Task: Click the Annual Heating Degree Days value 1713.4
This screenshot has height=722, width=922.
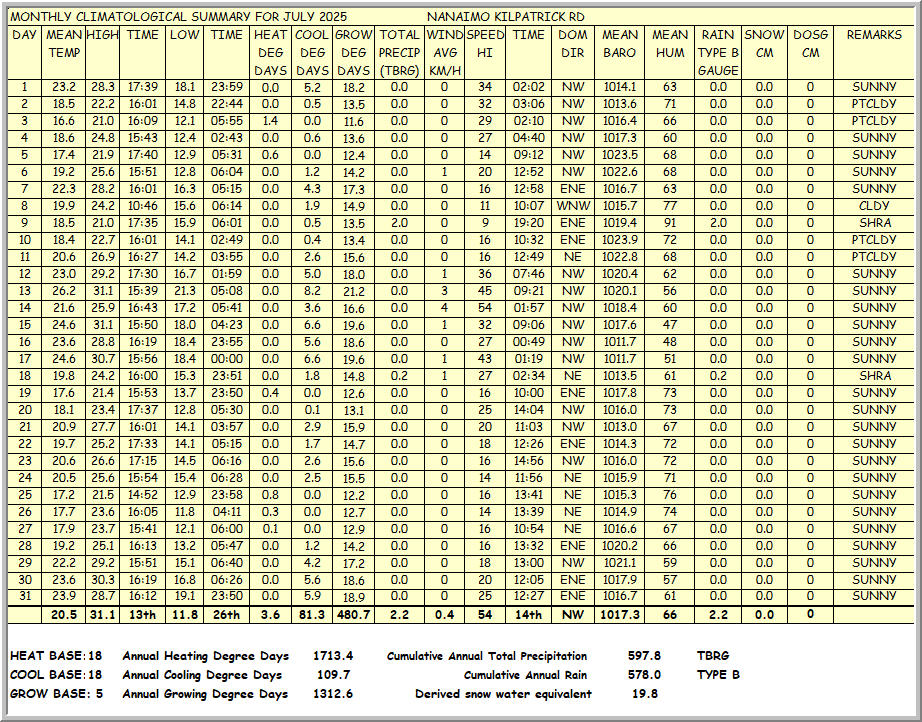Action: click(x=333, y=656)
